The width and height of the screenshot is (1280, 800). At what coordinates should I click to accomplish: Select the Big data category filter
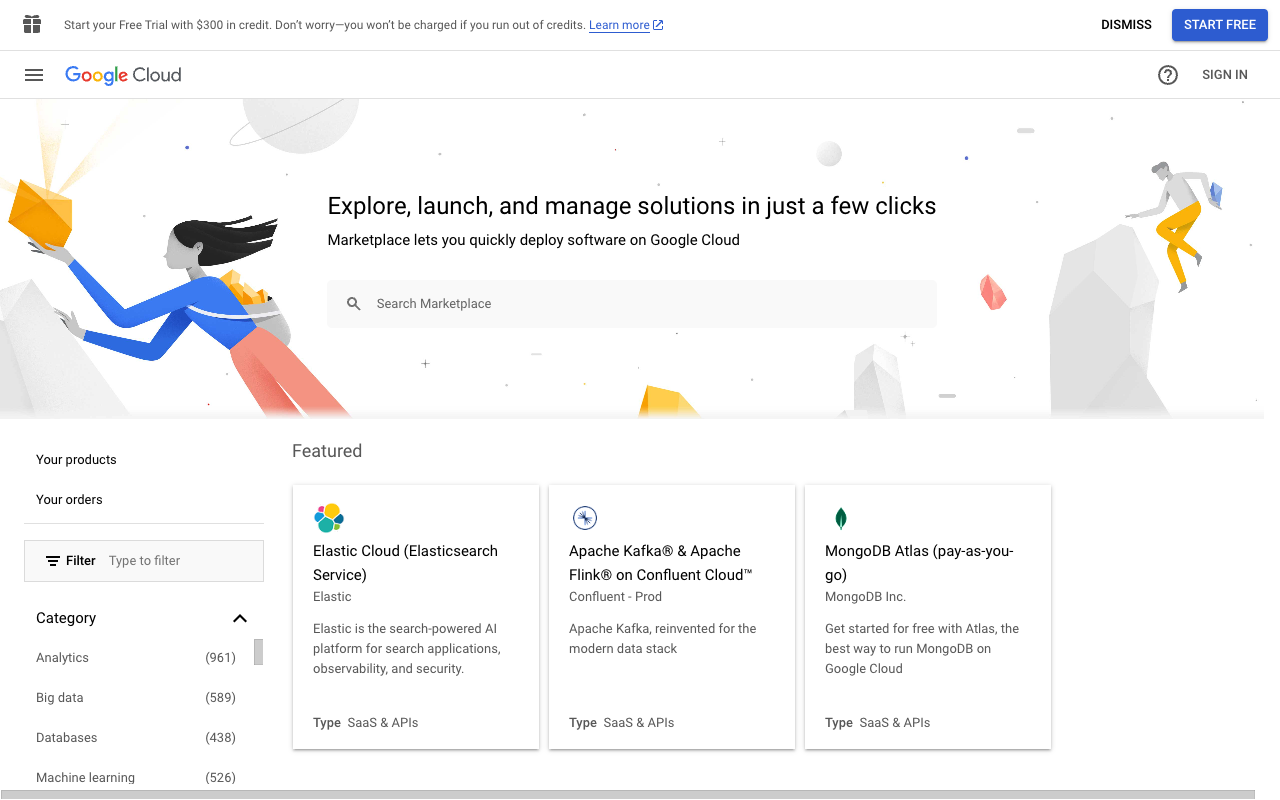(60, 698)
